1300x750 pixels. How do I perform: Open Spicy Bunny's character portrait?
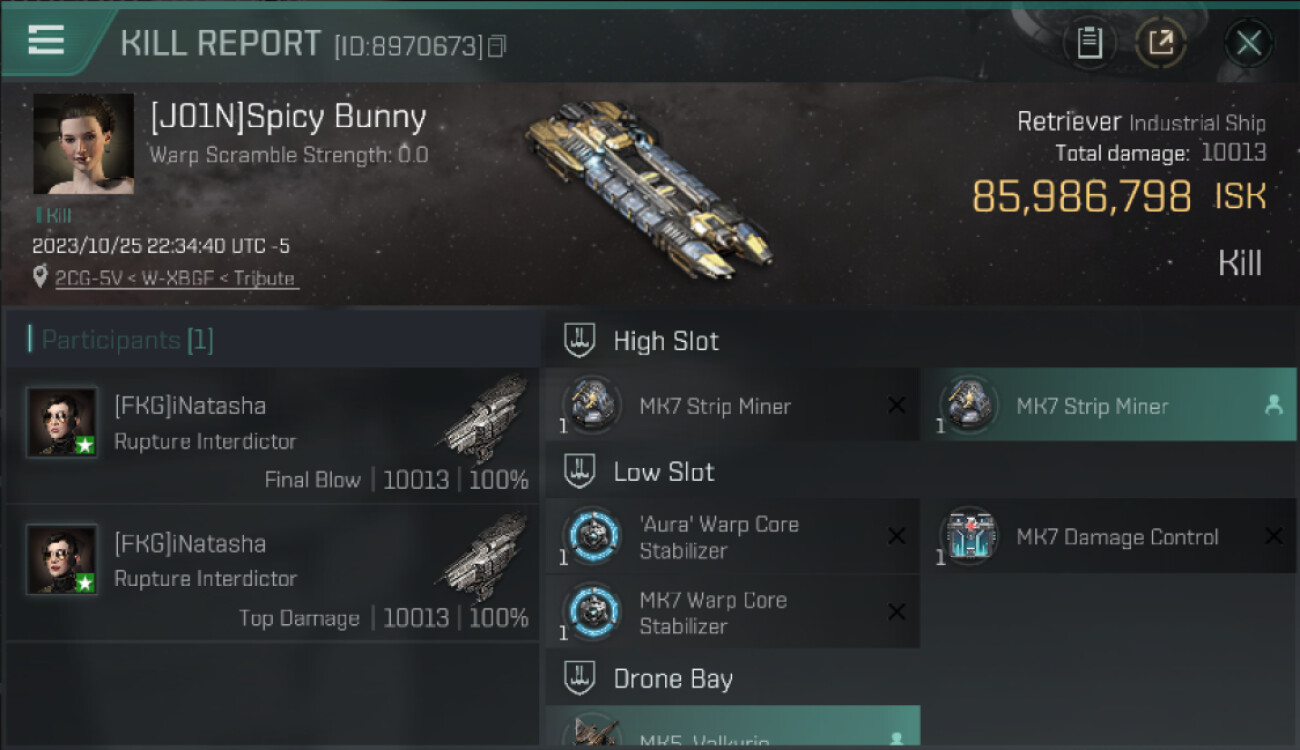[x=84, y=144]
